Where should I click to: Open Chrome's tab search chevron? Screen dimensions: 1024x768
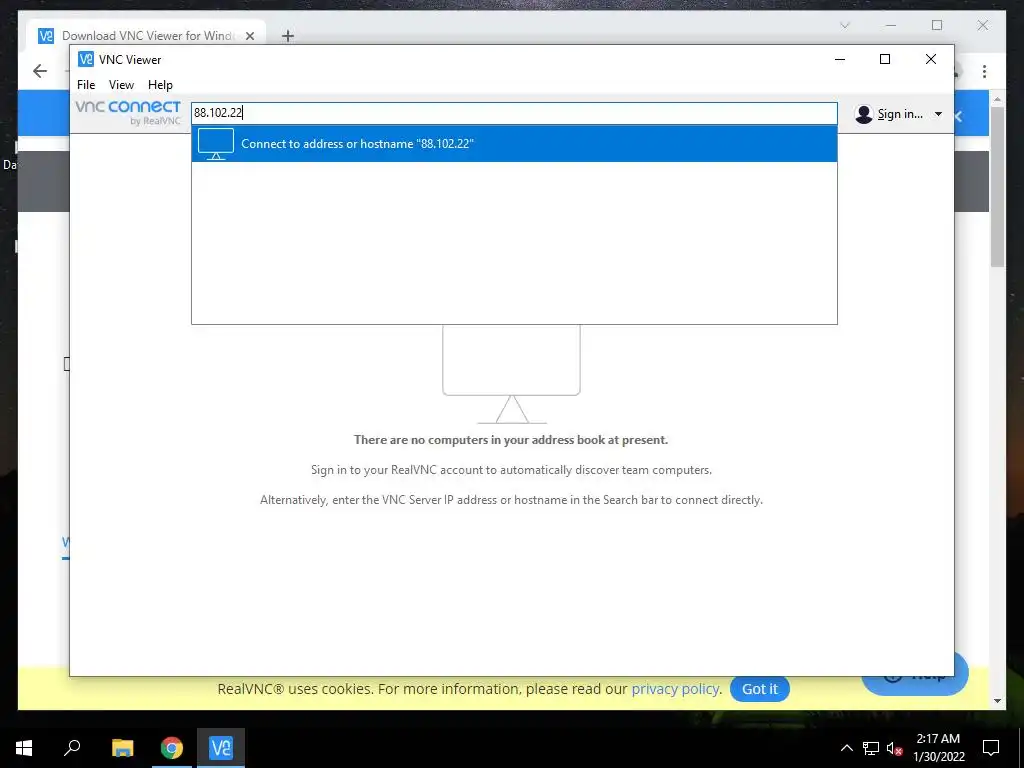[844, 25]
